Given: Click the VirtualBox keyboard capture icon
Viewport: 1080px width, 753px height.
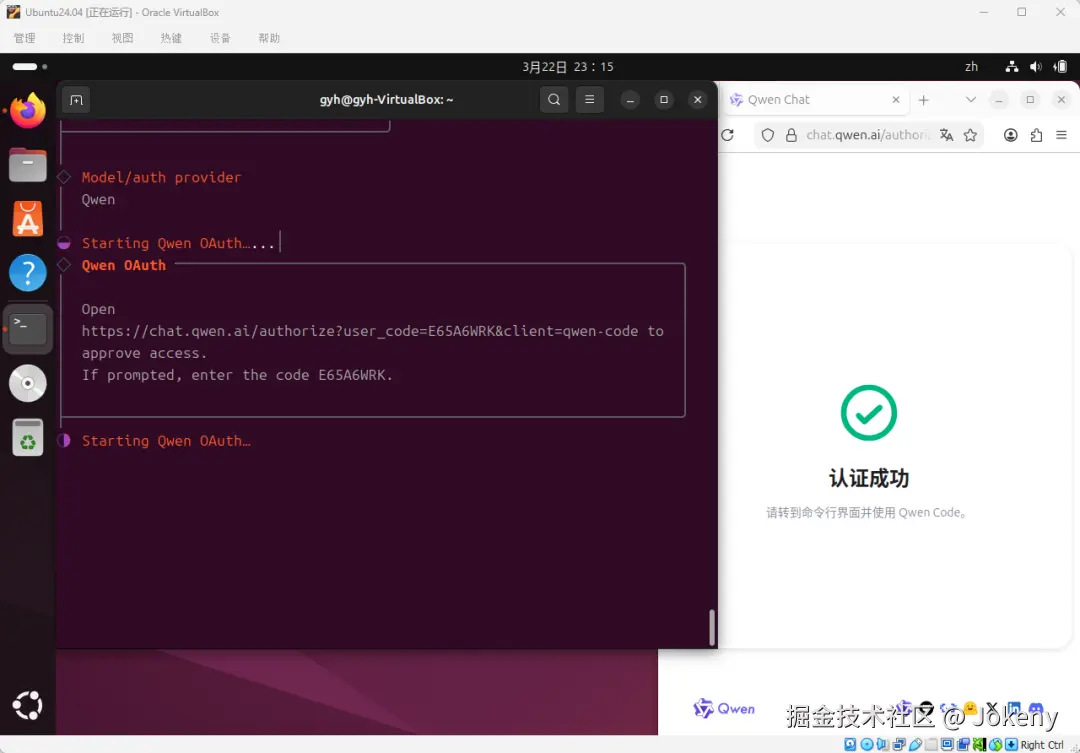Looking at the screenshot, I should tap(1011, 745).
